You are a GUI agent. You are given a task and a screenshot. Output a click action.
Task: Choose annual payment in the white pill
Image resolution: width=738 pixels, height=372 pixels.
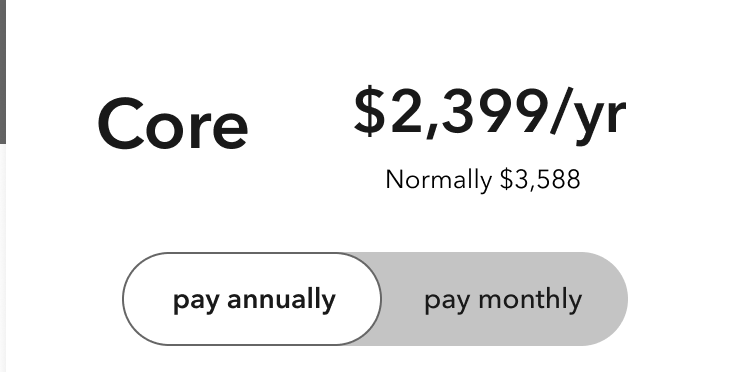(x=252, y=299)
